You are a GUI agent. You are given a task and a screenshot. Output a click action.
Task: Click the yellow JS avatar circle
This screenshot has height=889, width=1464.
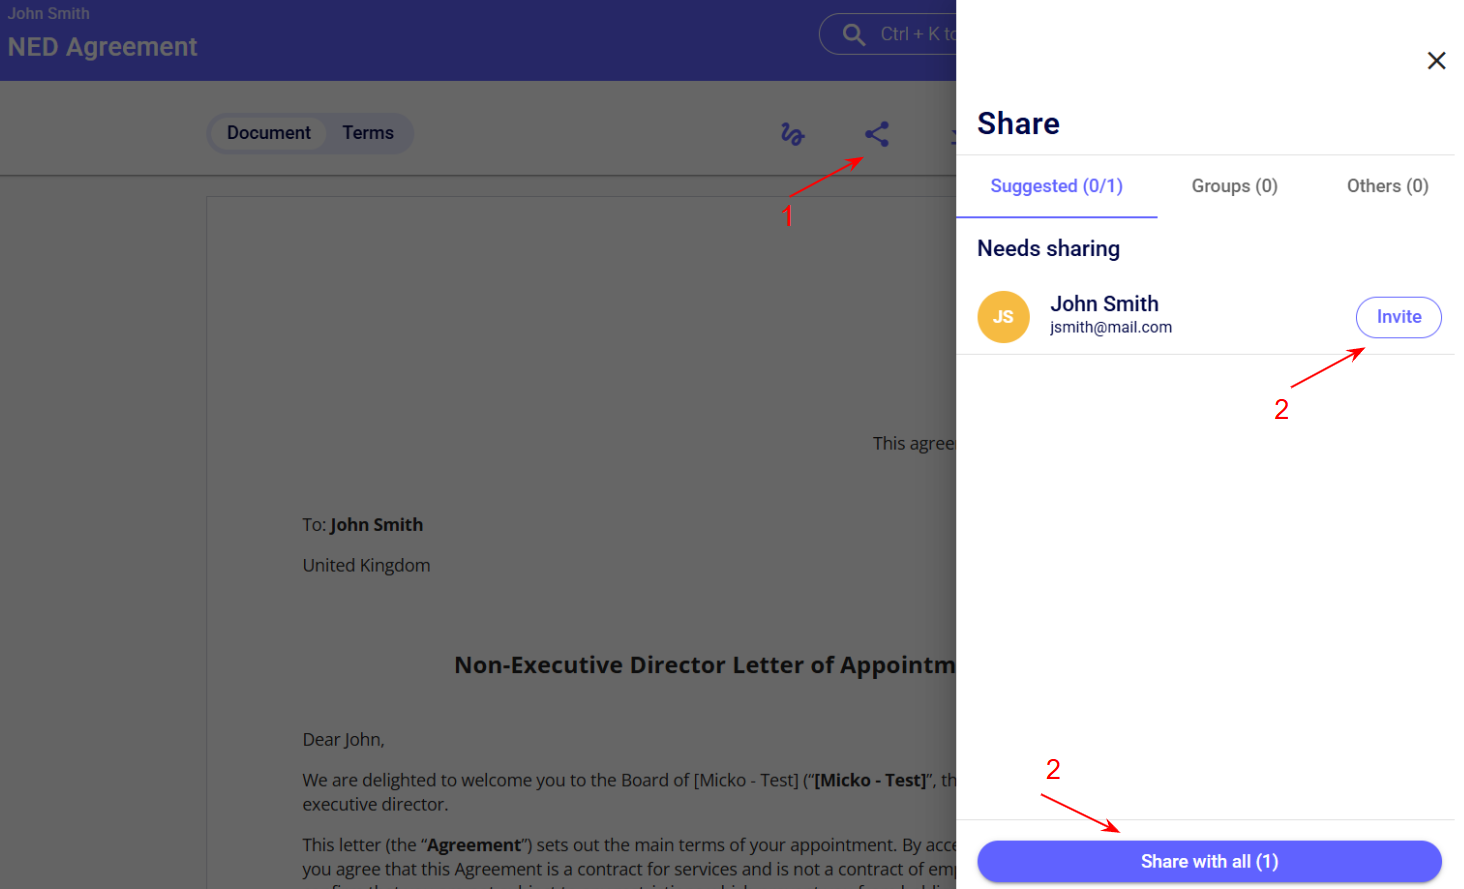coord(1003,317)
